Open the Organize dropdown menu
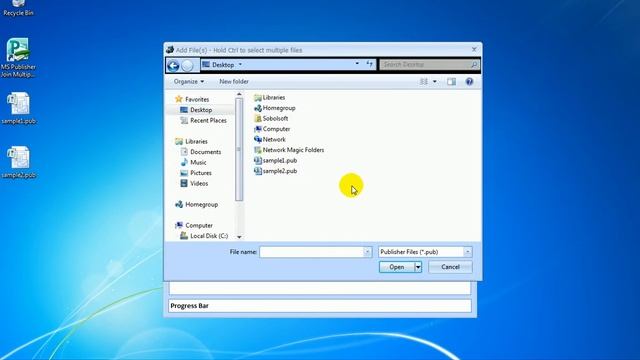 click(189, 82)
